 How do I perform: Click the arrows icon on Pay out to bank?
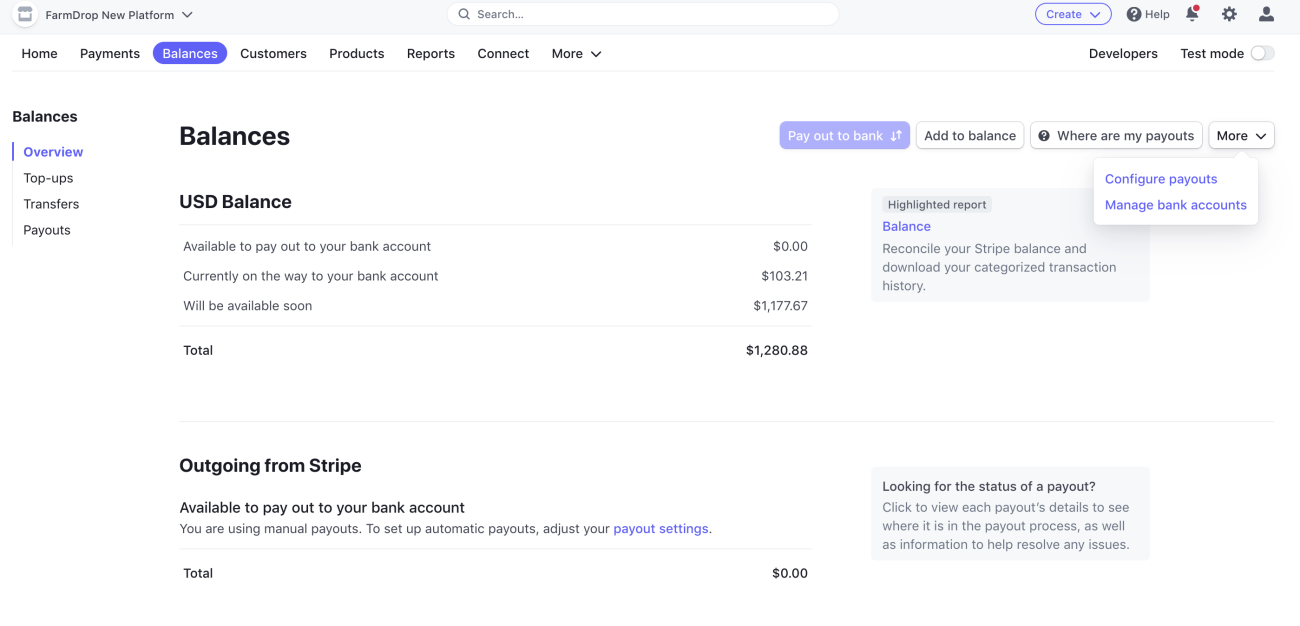896,136
